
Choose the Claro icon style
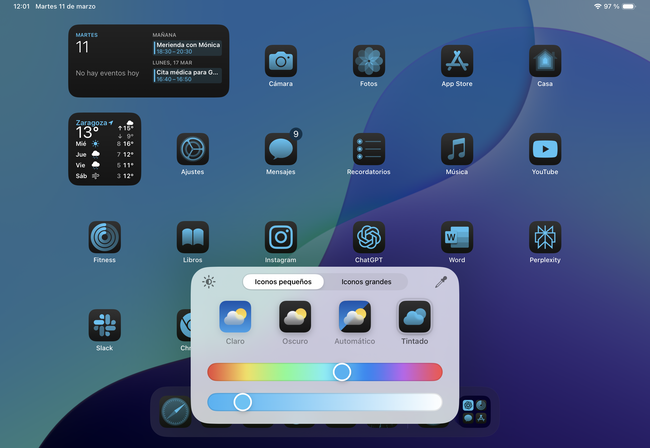(x=235, y=317)
